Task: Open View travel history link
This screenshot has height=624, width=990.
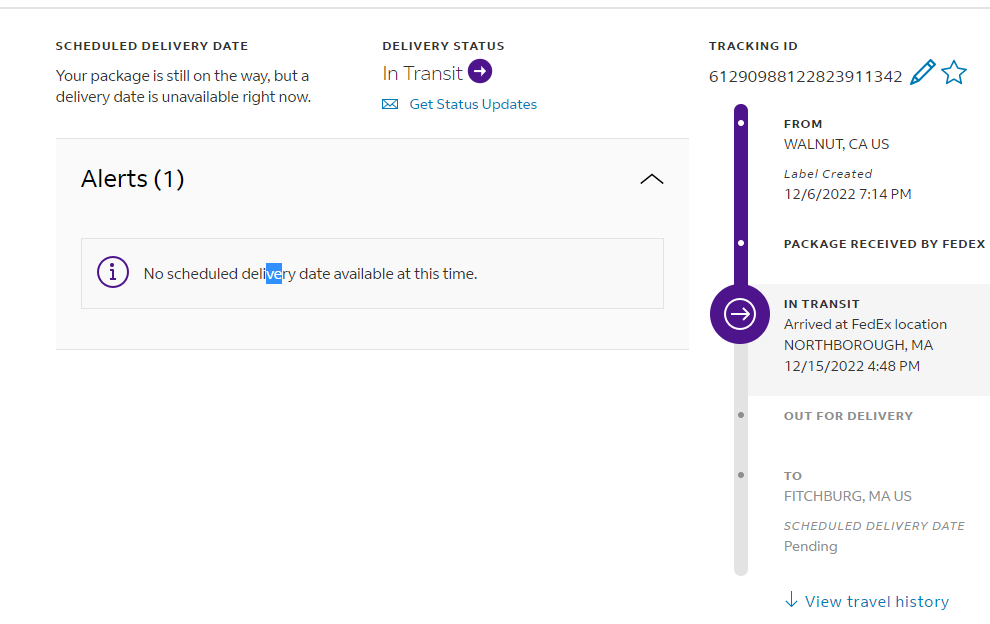Action: [x=876, y=601]
